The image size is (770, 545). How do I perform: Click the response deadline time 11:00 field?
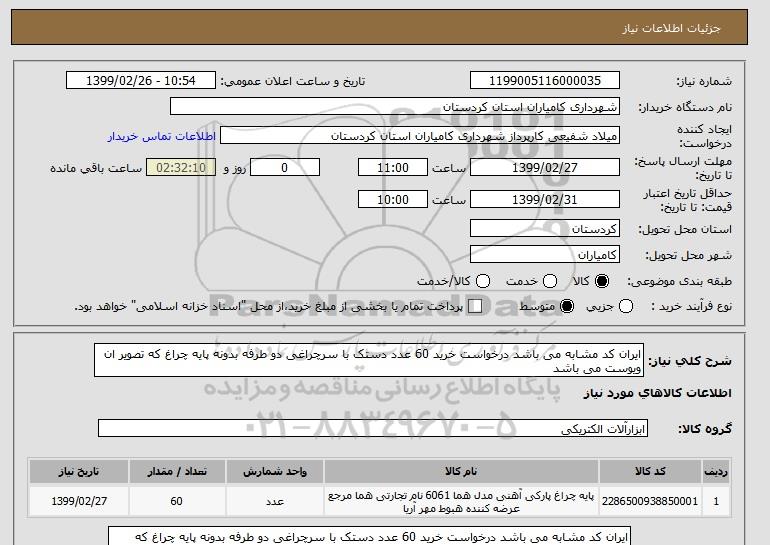[393, 167]
